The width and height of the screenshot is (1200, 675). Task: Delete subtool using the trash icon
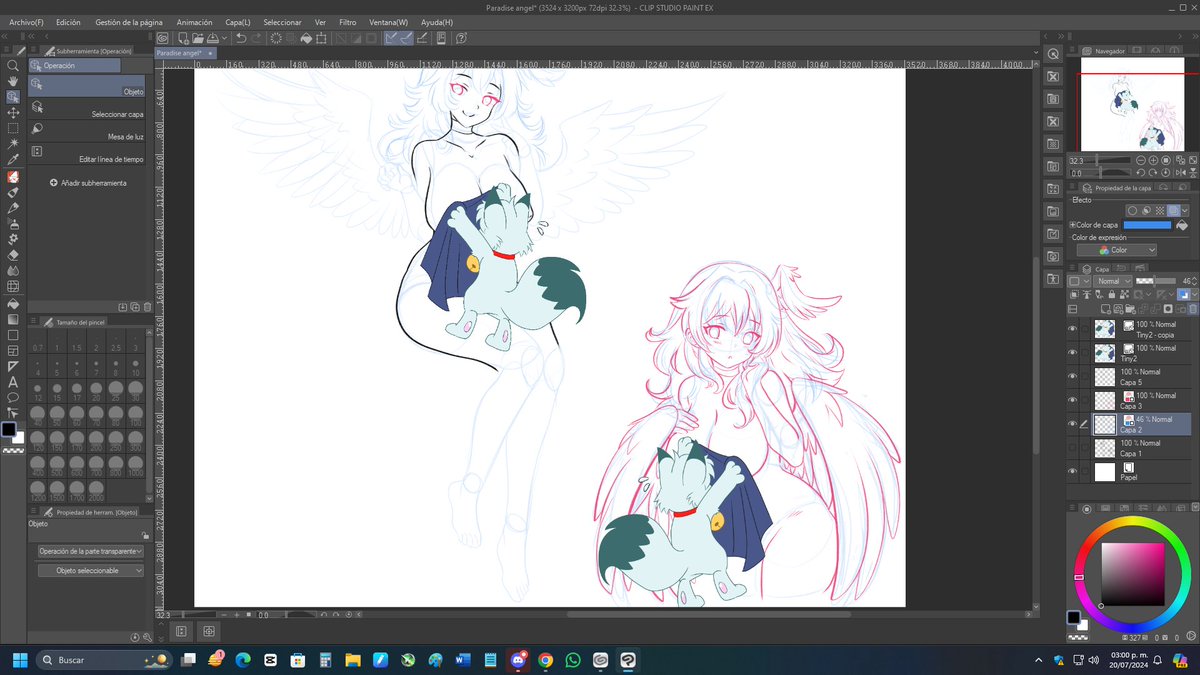pyautogui.click(x=147, y=306)
